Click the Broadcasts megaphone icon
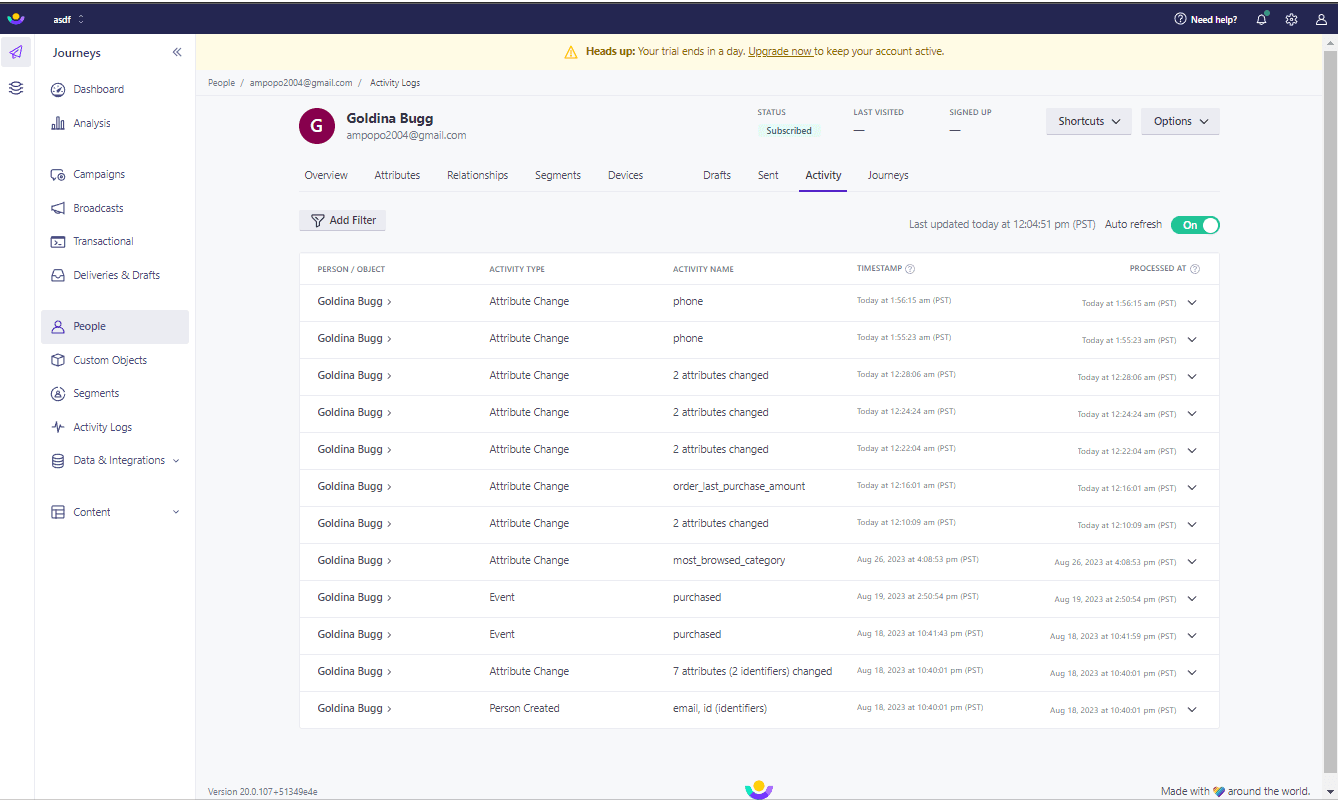Image resolution: width=1338 pixels, height=801 pixels. pos(58,208)
